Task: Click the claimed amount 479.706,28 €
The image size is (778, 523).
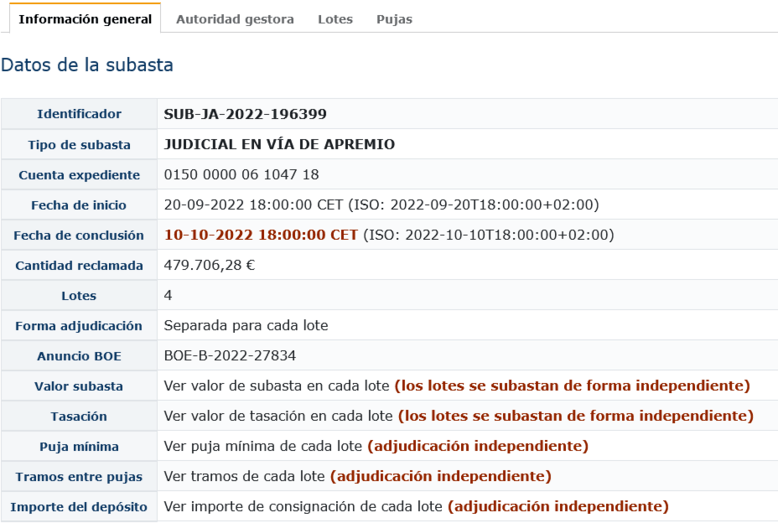Action: [x=209, y=265]
